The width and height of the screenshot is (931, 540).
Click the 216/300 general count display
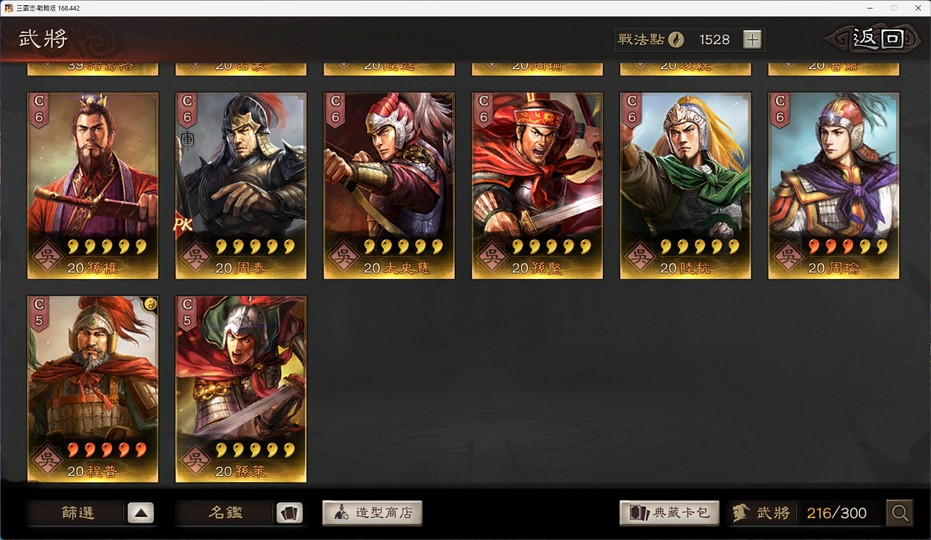click(836, 513)
